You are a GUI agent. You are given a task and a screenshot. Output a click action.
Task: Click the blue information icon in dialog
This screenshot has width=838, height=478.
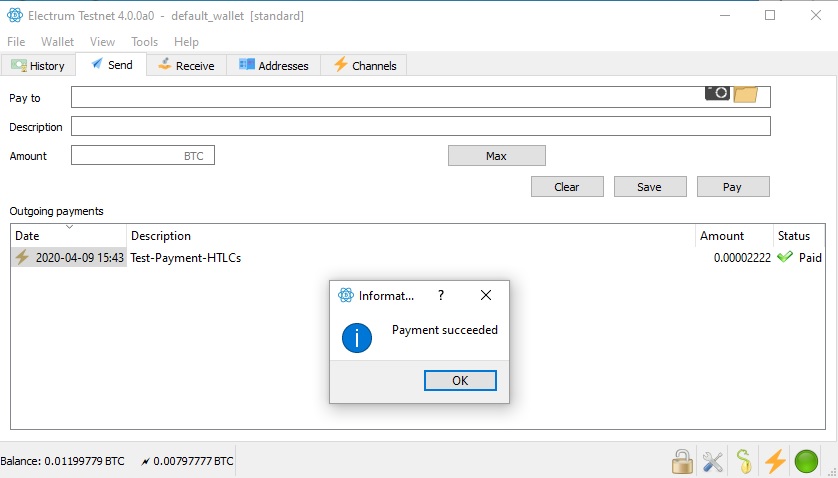coord(356,338)
